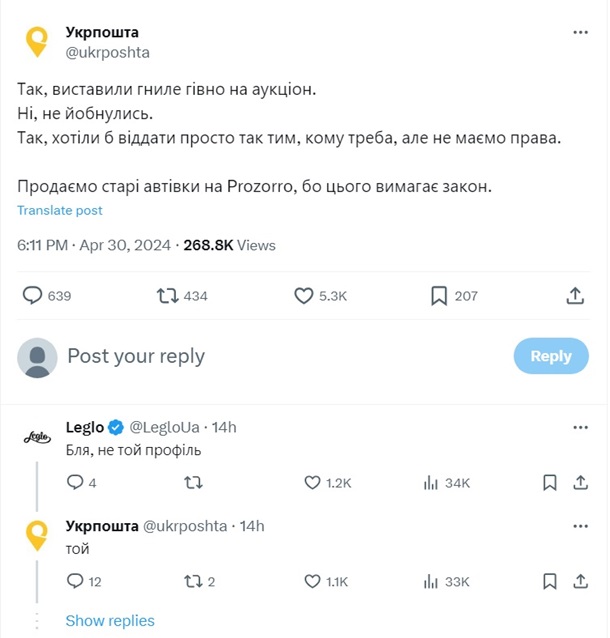Like the main Укрпошта post

coord(306,295)
